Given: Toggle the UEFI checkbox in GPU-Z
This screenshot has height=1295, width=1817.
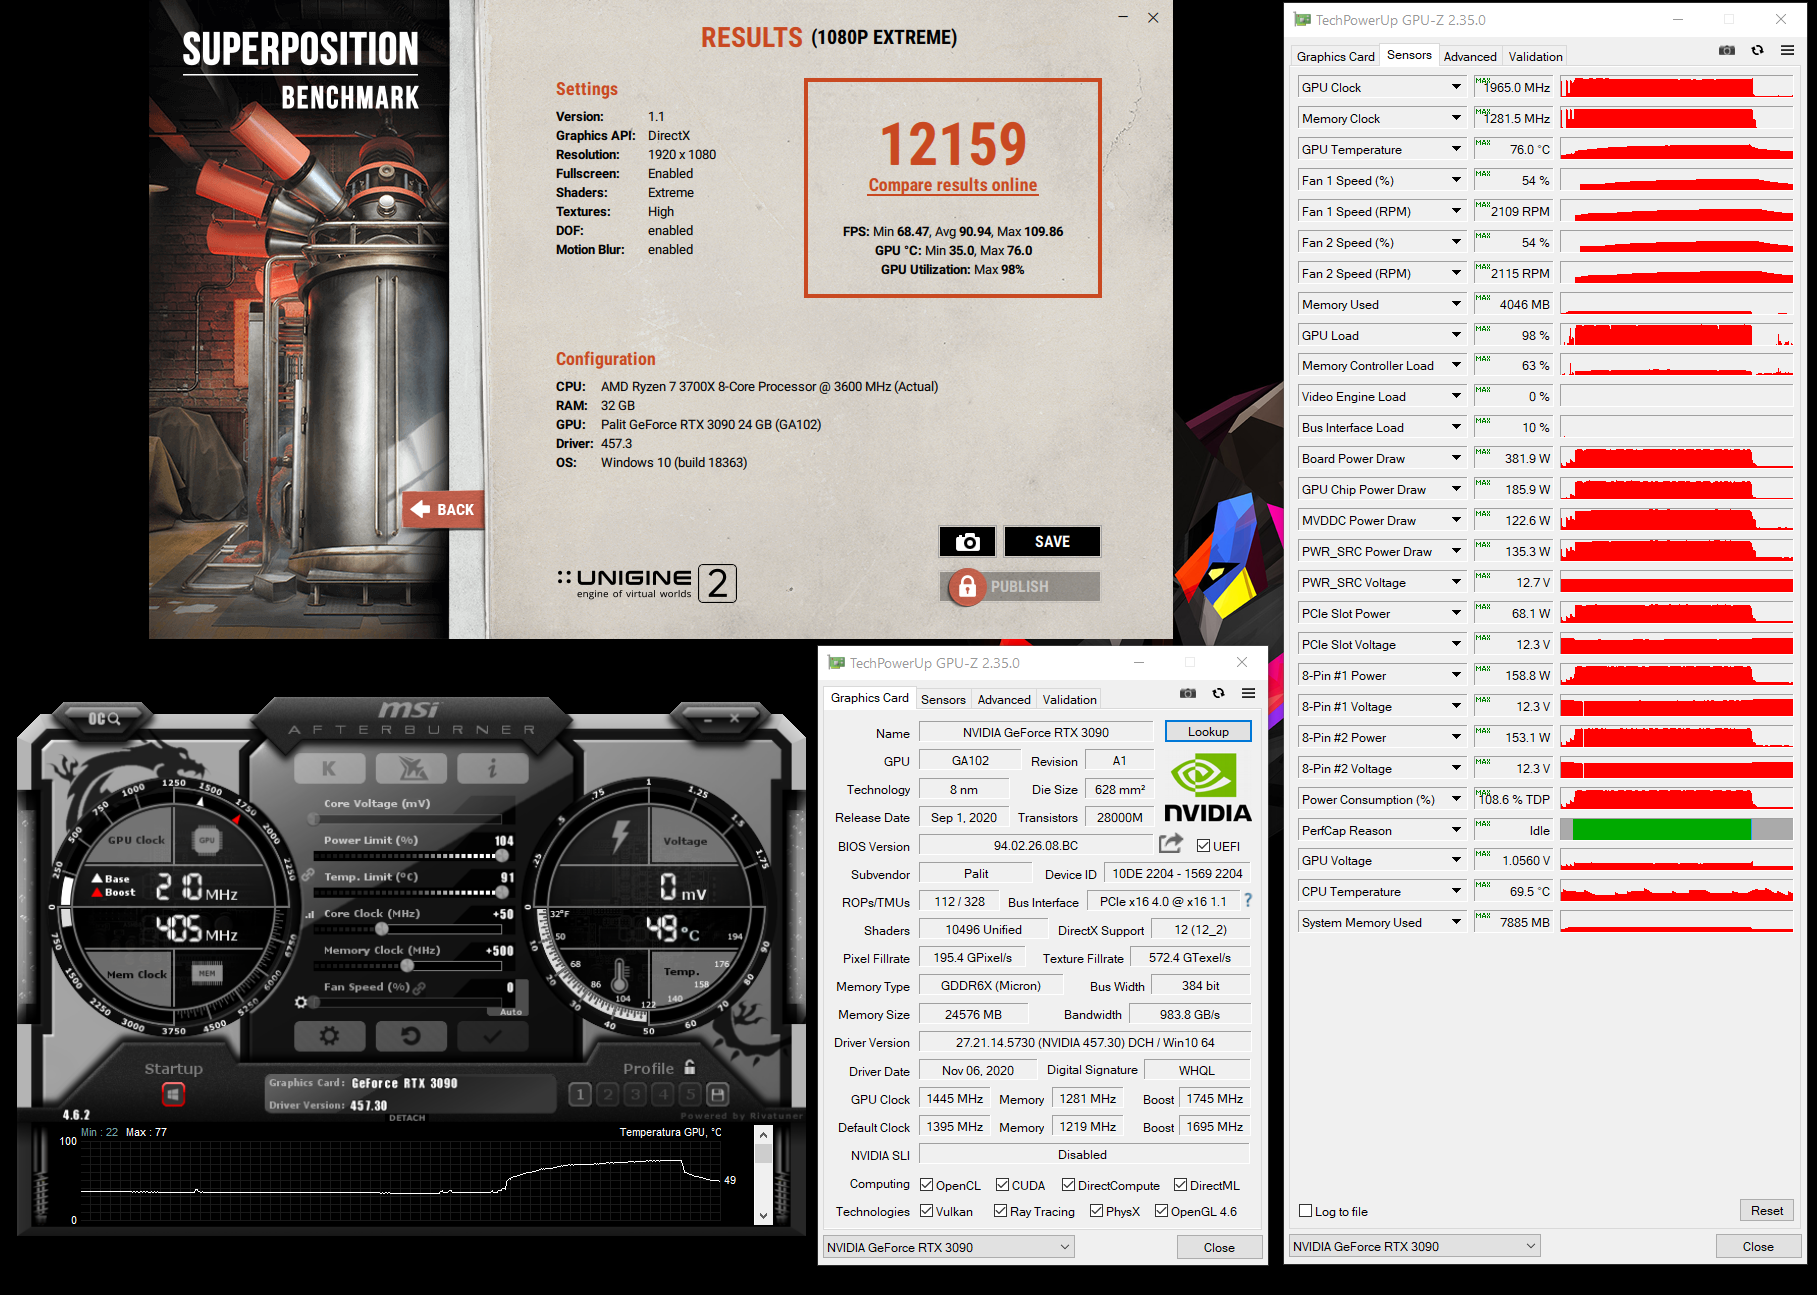Looking at the screenshot, I should click(1203, 846).
